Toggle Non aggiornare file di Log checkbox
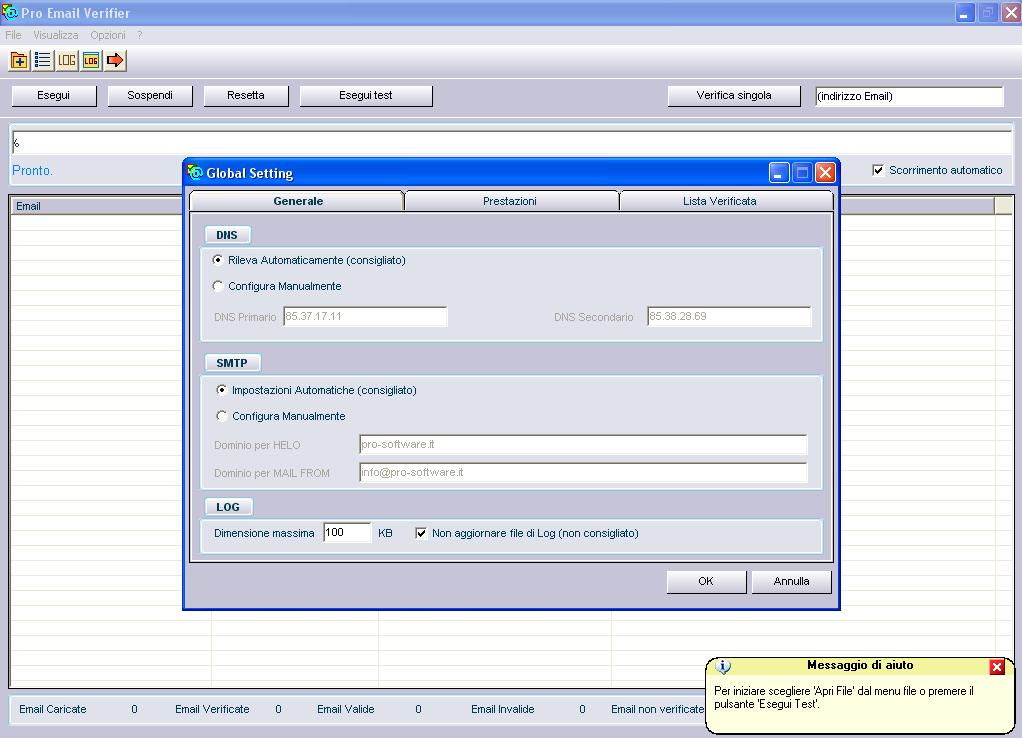The height and width of the screenshot is (738, 1022). 421,534
